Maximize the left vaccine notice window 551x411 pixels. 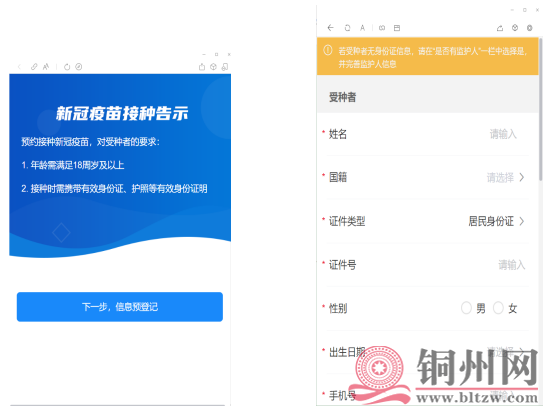216,54
